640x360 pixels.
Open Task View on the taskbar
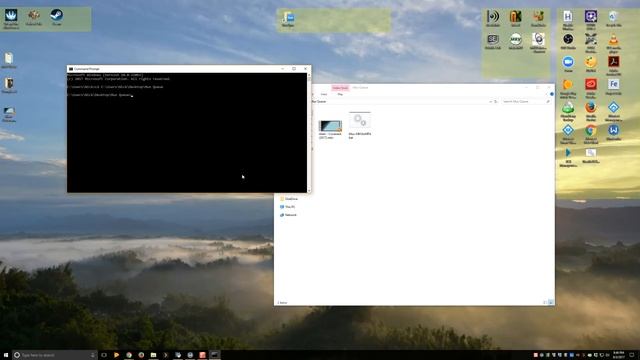click(104, 355)
